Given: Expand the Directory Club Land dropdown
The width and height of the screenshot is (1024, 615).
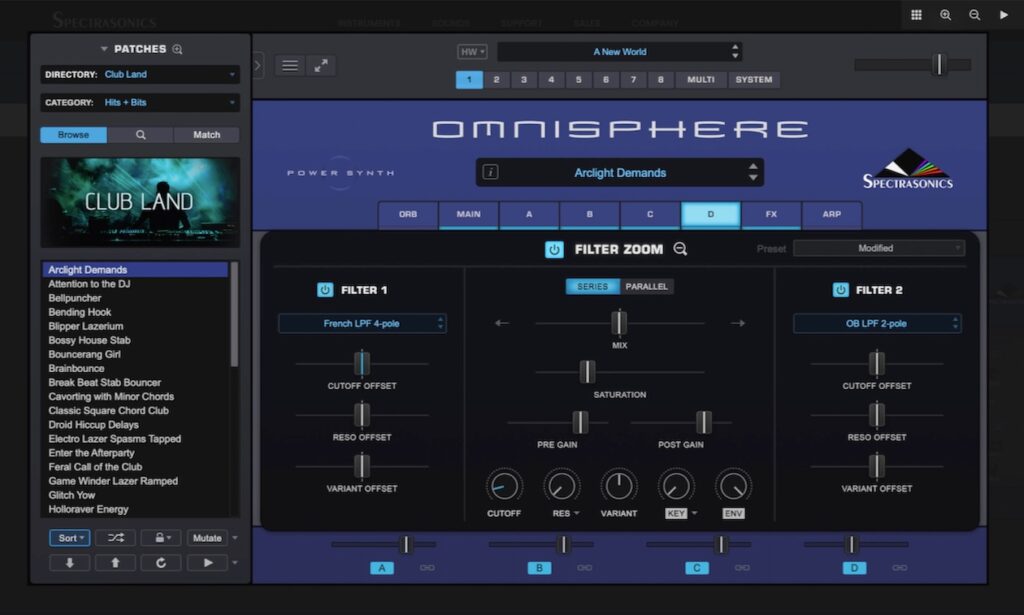Looking at the screenshot, I should [x=141, y=74].
